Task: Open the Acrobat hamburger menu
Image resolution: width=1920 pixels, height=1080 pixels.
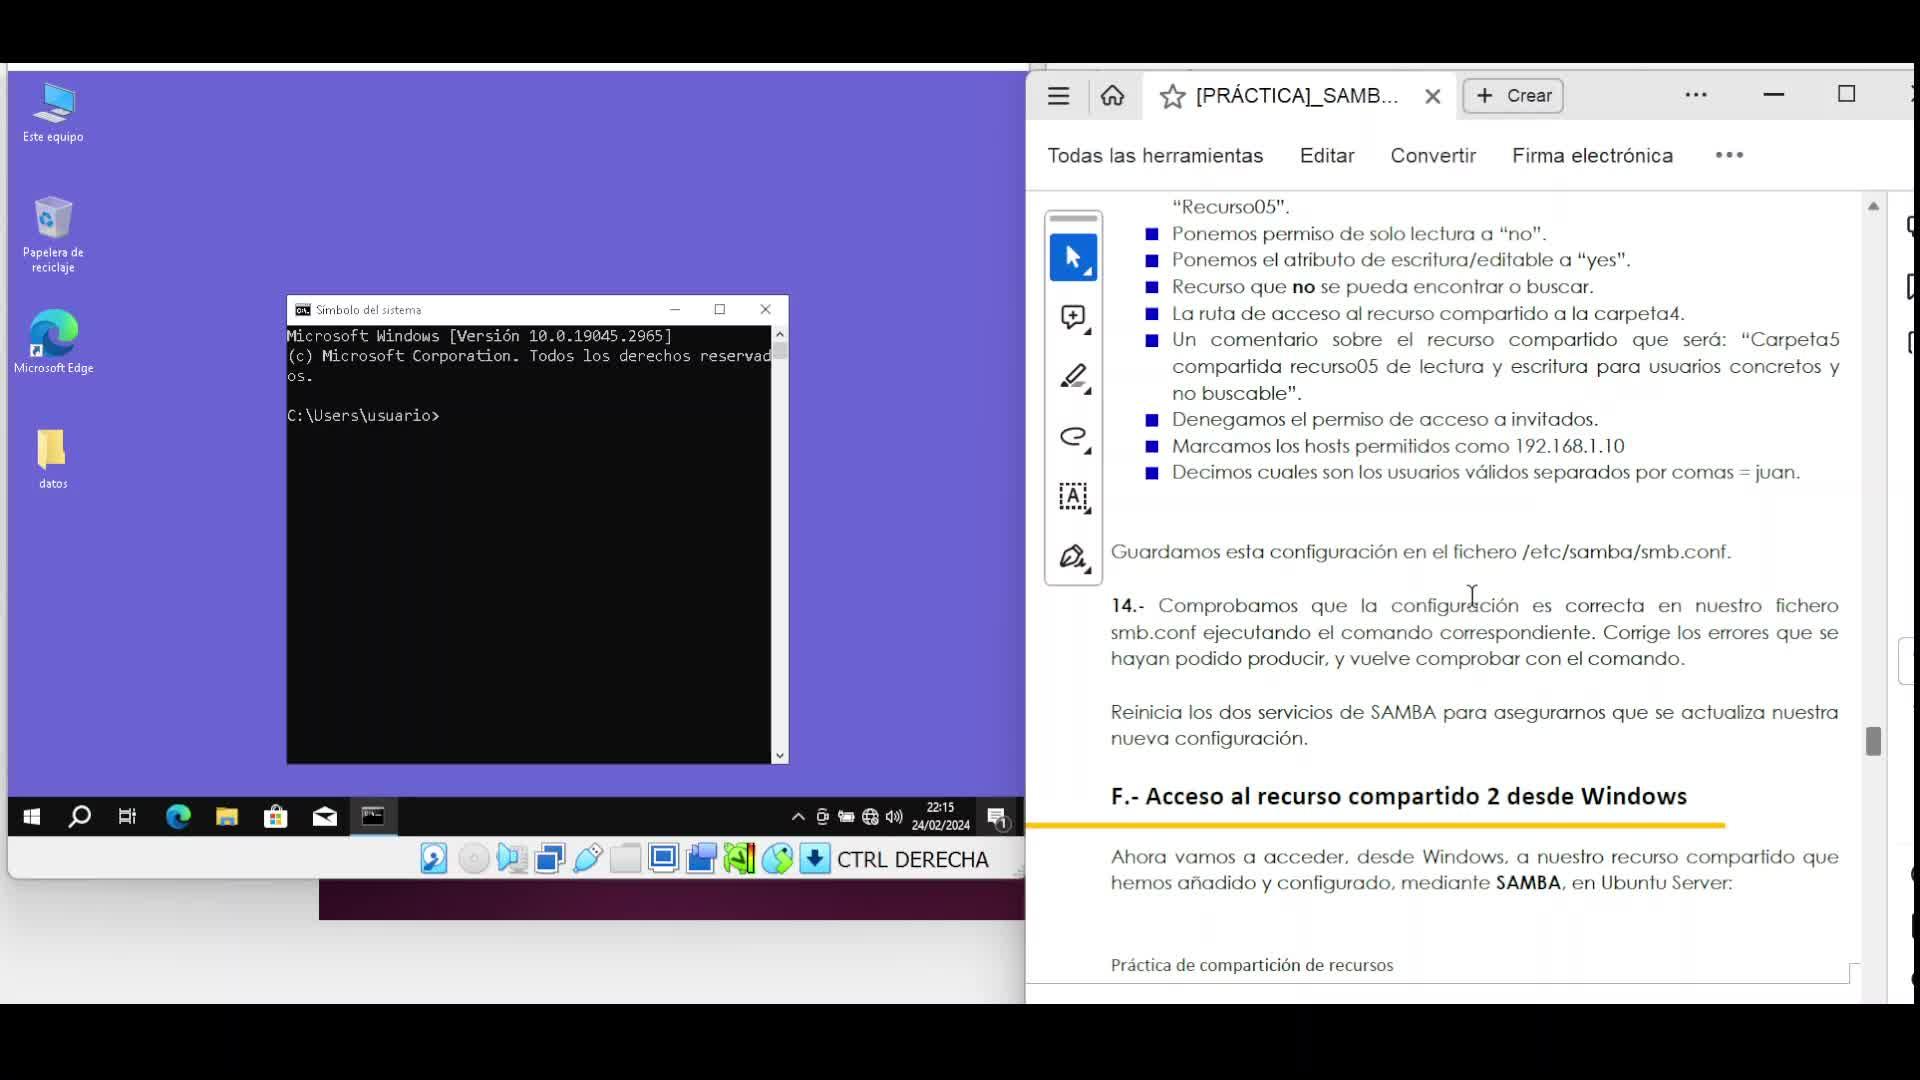Action: (1058, 96)
